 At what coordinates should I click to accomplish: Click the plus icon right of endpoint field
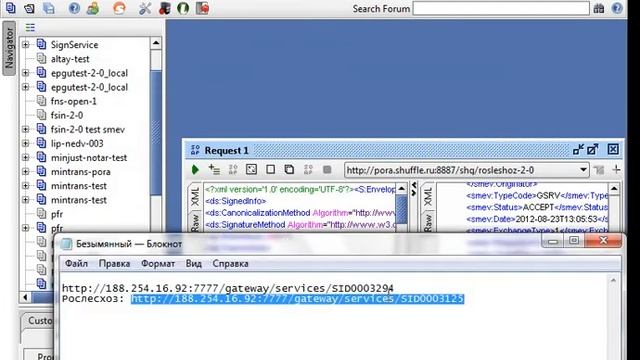point(616,169)
